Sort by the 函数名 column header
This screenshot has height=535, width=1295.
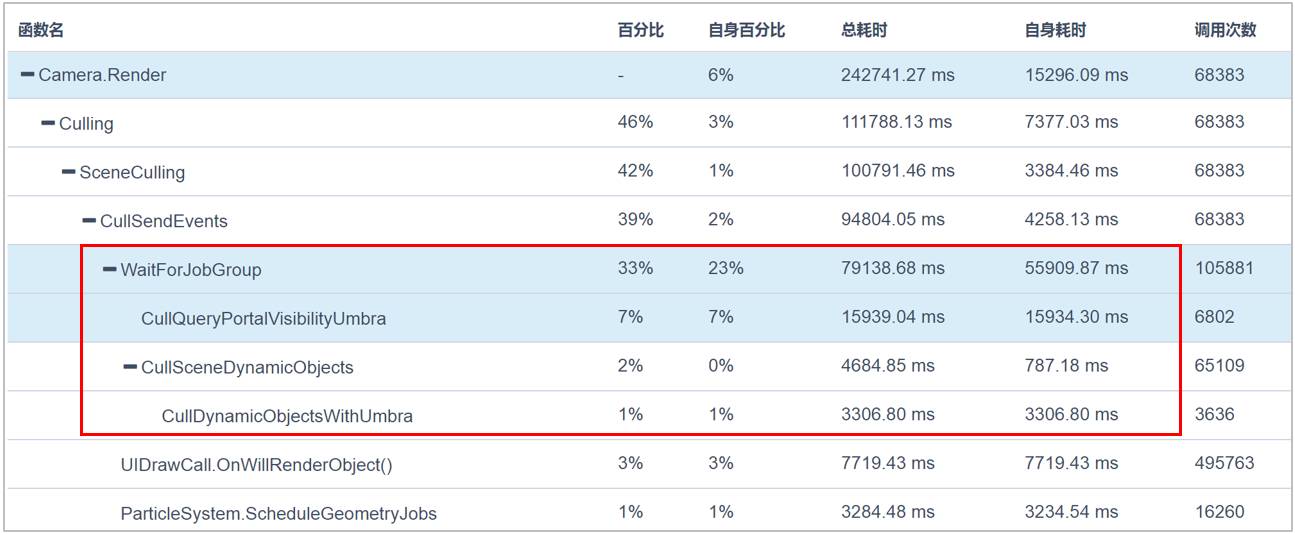pos(42,30)
